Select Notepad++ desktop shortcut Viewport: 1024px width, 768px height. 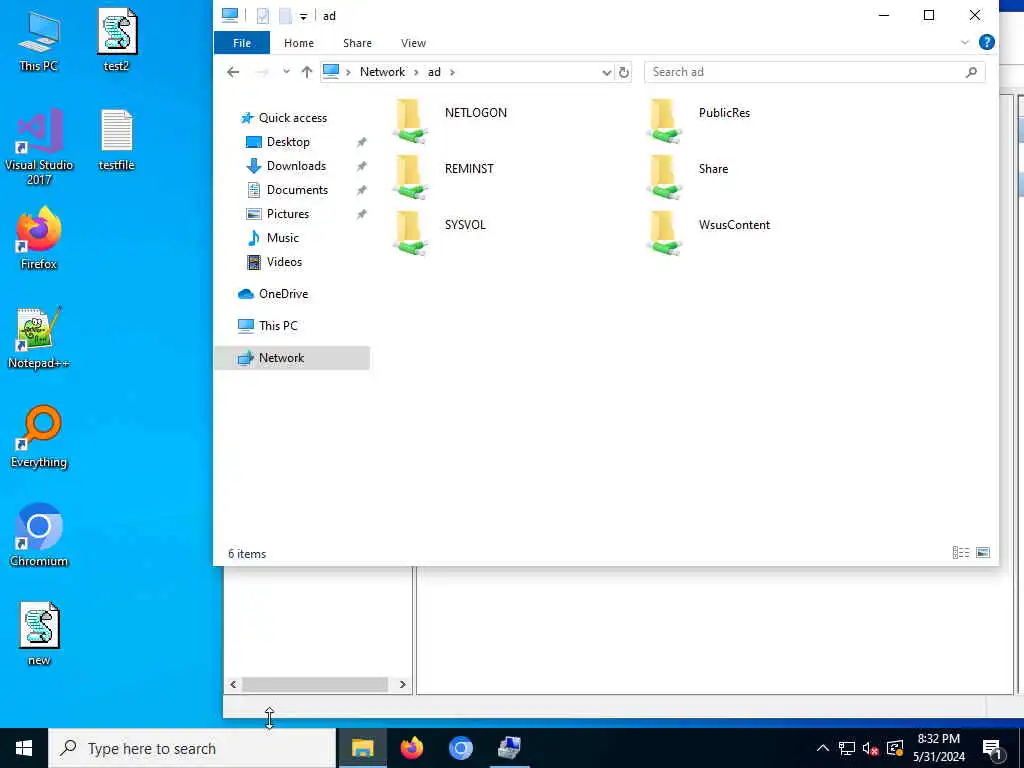pos(39,338)
